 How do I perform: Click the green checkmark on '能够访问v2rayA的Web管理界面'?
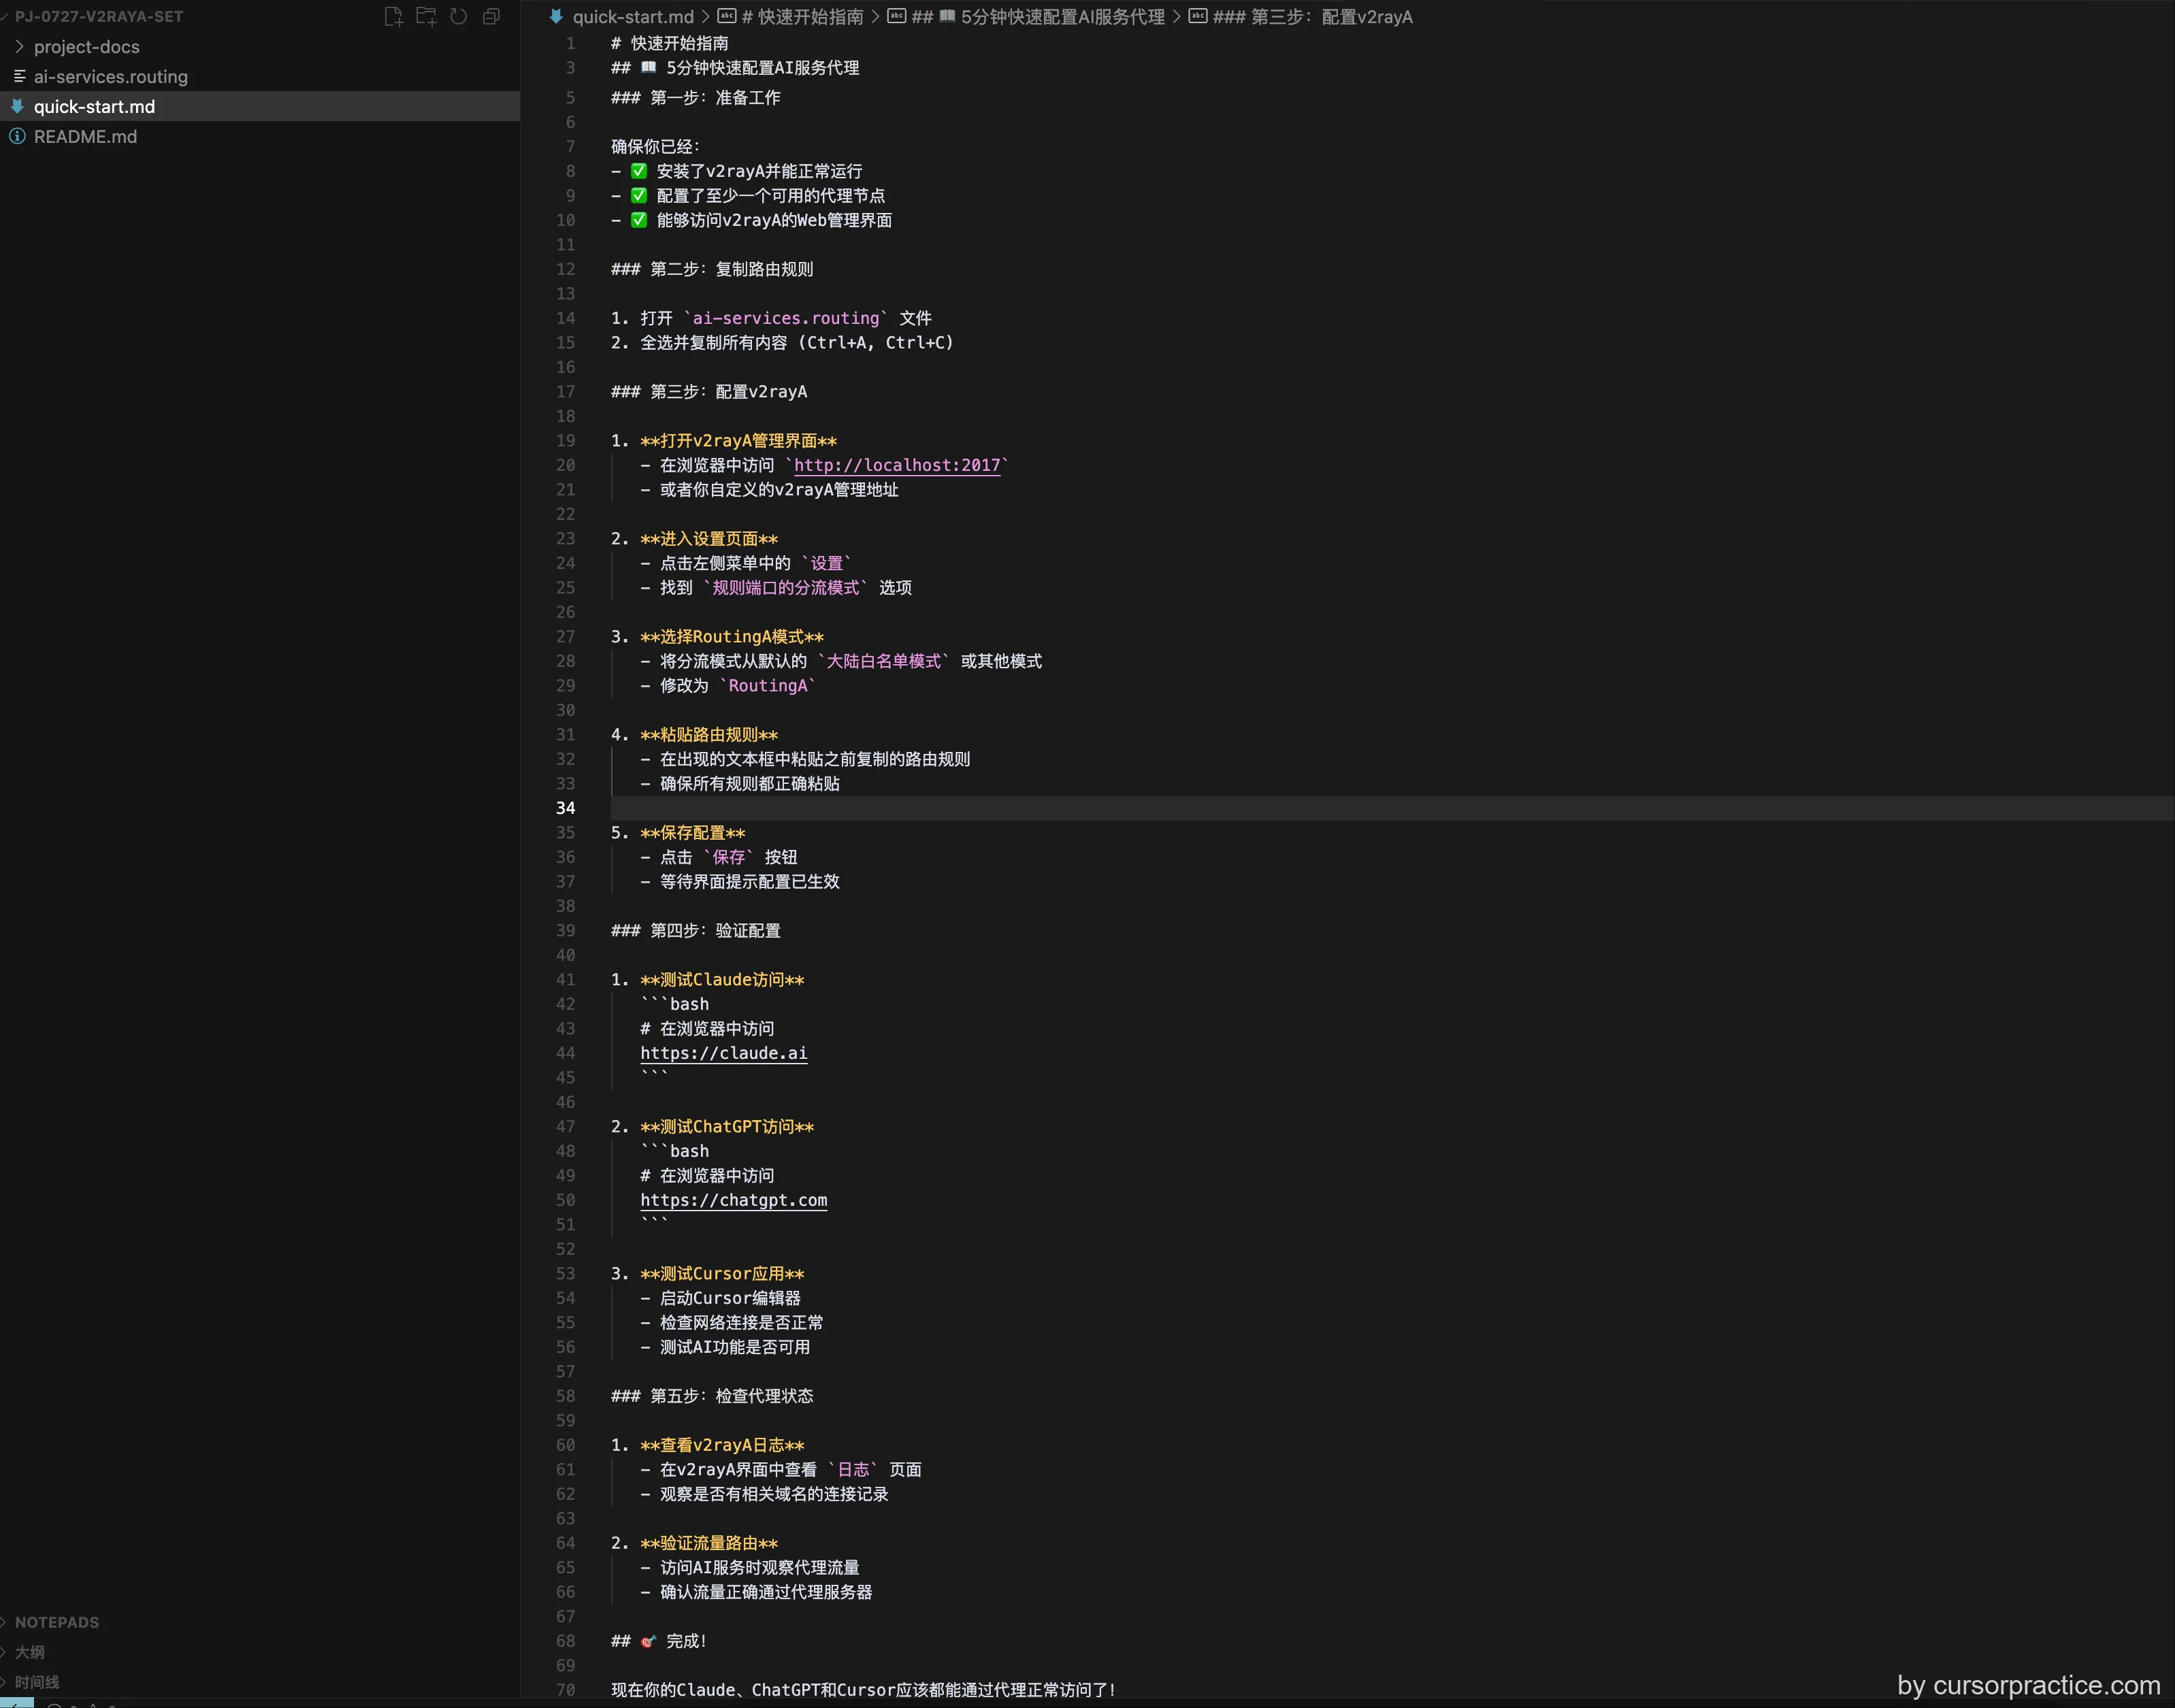pyautogui.click(x=639, y=220)
